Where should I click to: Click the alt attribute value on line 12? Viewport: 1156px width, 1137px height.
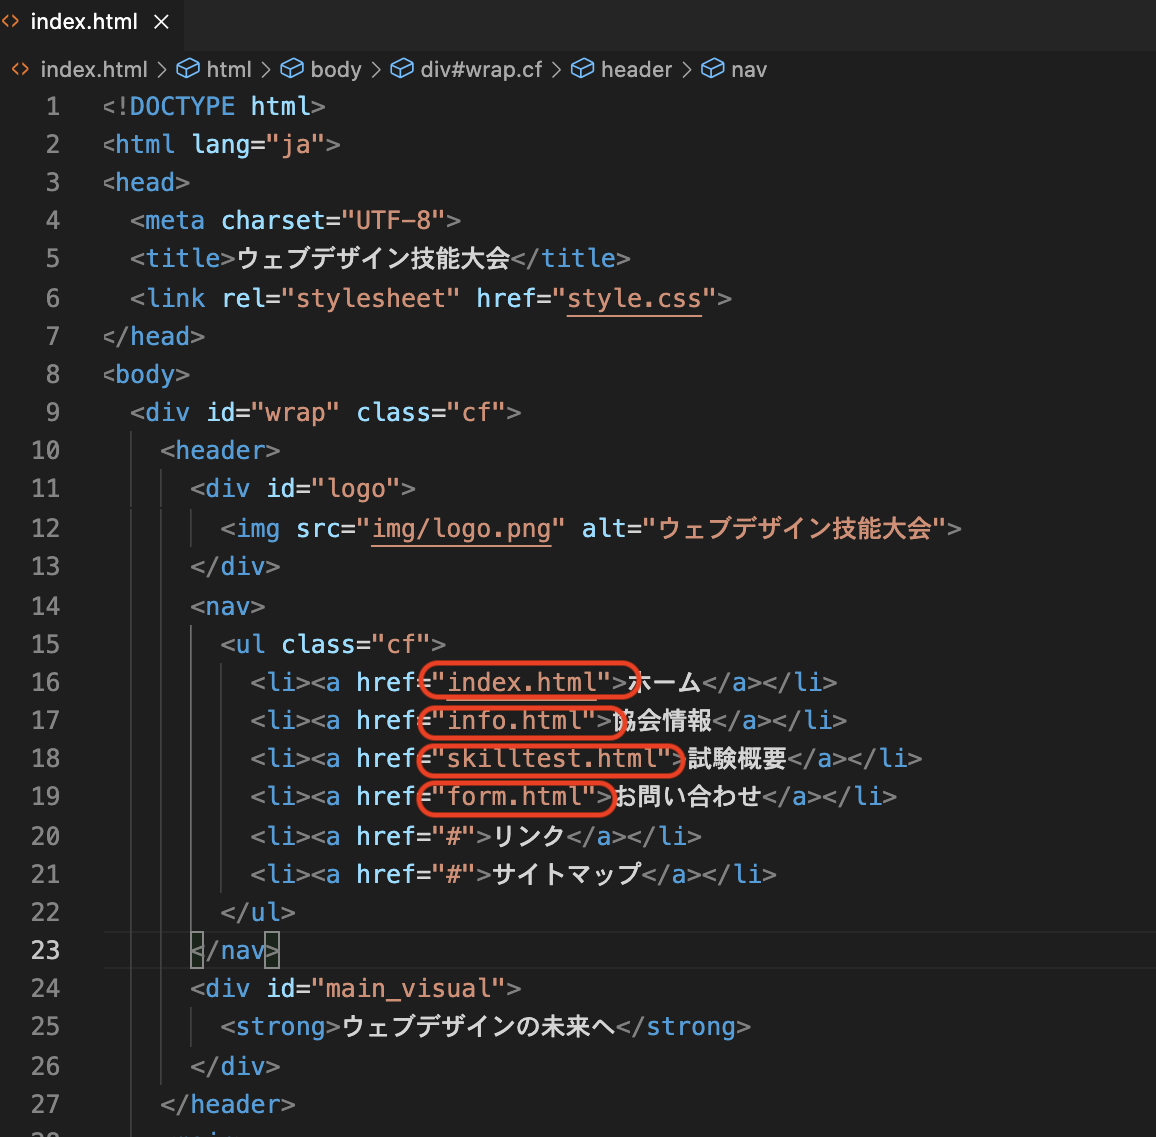click(795, 529)
